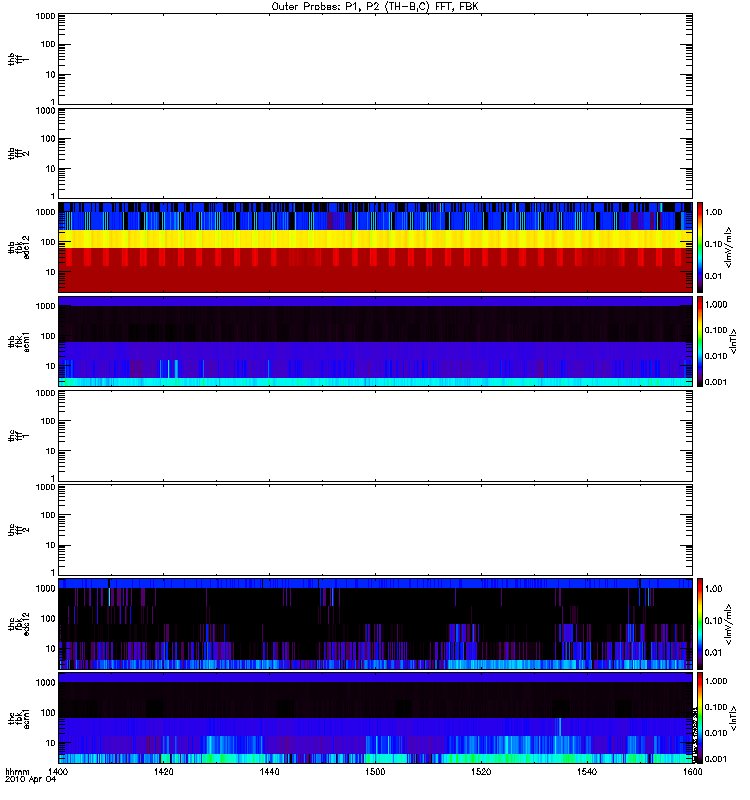Click the 1420 time tick label
Screen dimensions: 750x800
pyautogui.click(x=164, y=771)
